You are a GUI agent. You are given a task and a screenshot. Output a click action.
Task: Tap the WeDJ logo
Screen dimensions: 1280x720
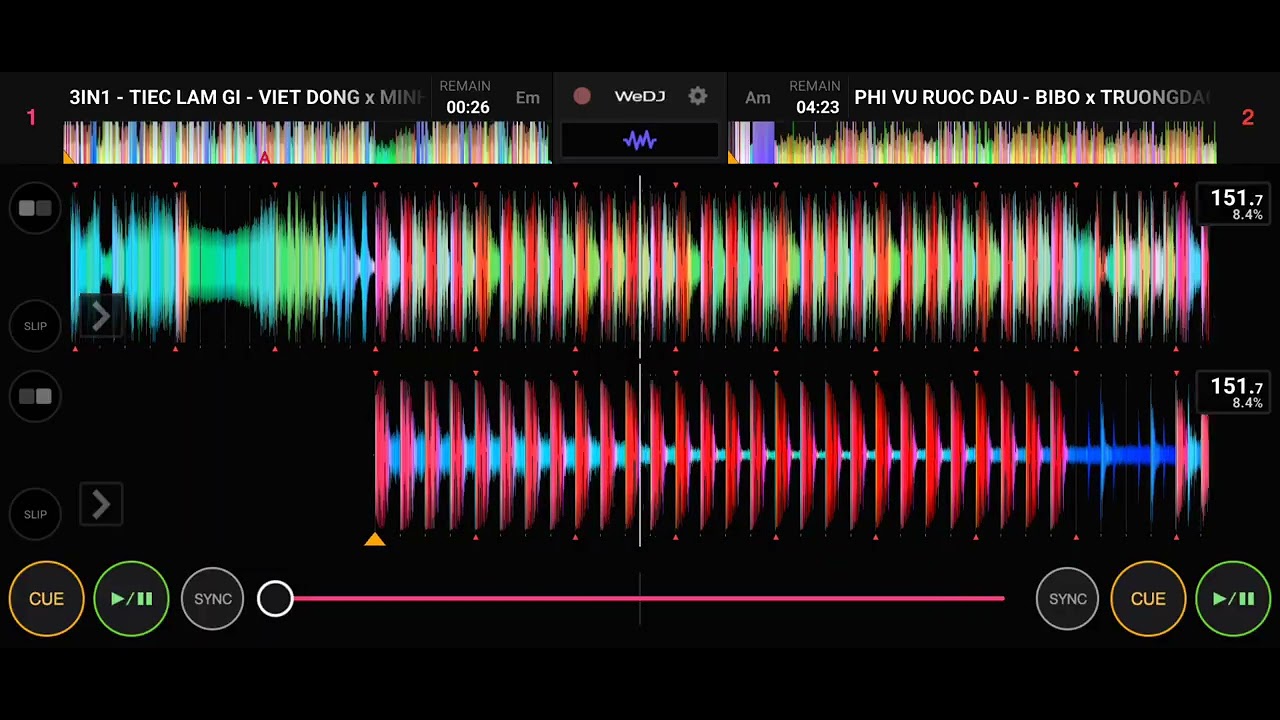coord(640,97)
